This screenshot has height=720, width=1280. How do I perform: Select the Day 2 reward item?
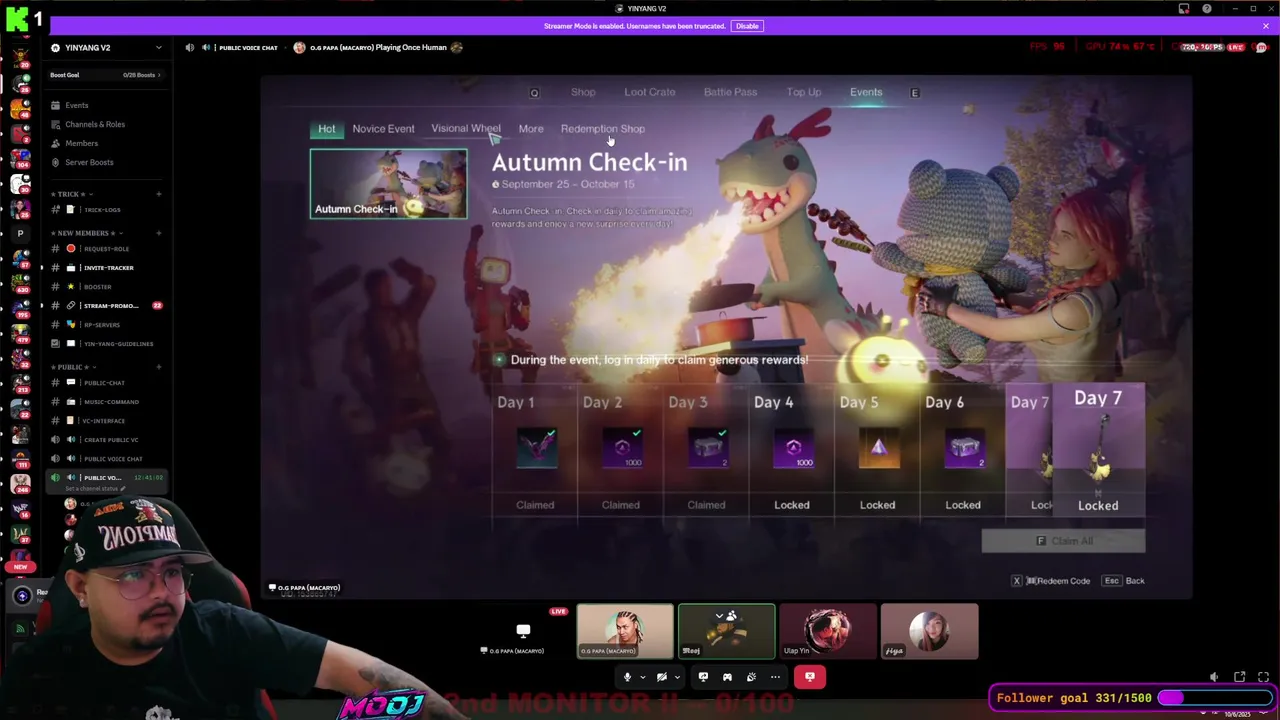coord(622,448)
